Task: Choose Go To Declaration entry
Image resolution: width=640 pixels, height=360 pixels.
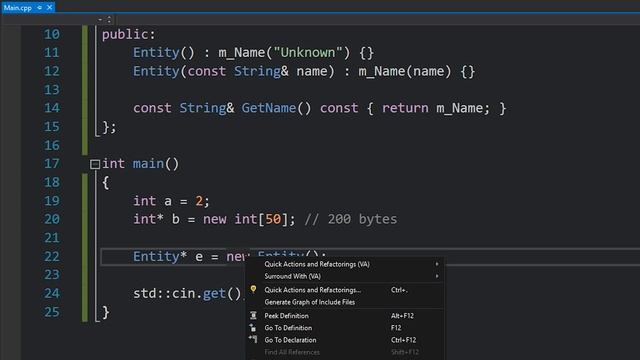Action: (x=345, y=340)
